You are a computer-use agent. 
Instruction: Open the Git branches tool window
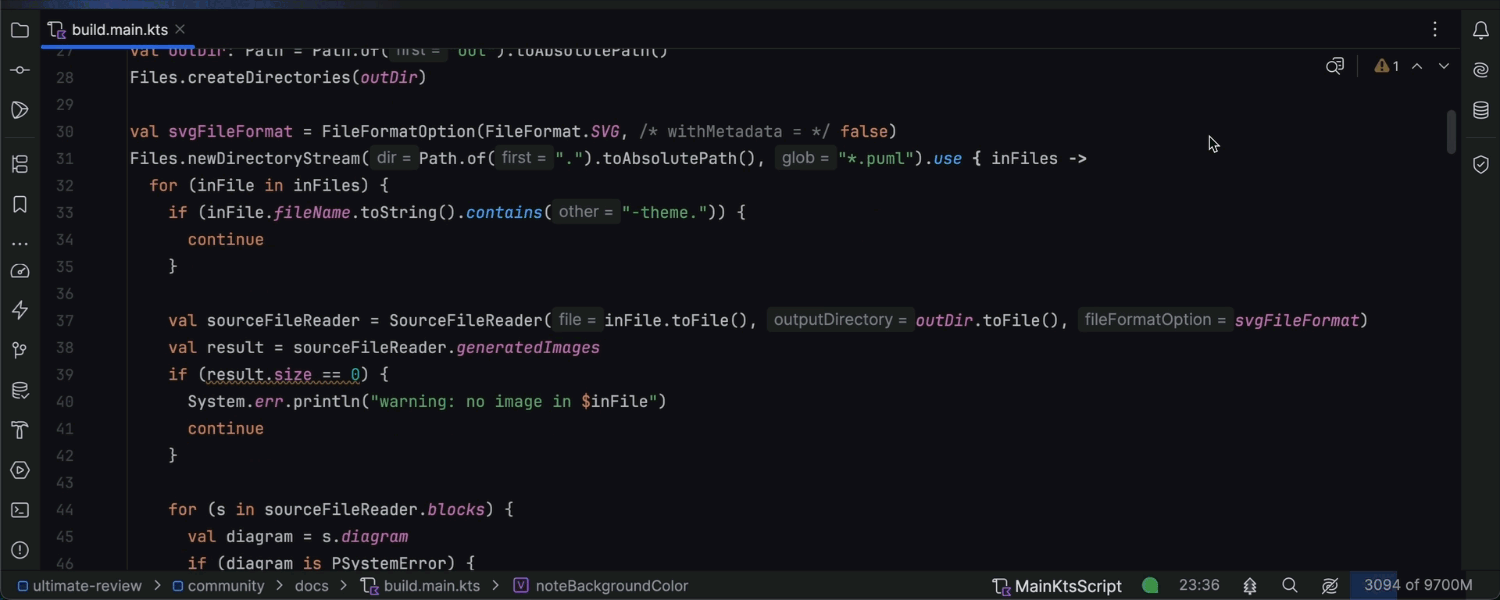point(20,350)
